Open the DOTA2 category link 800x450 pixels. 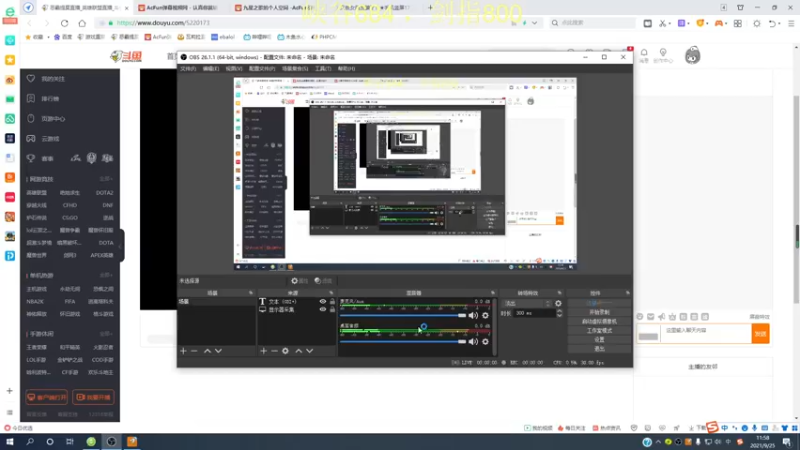point(104,193)
